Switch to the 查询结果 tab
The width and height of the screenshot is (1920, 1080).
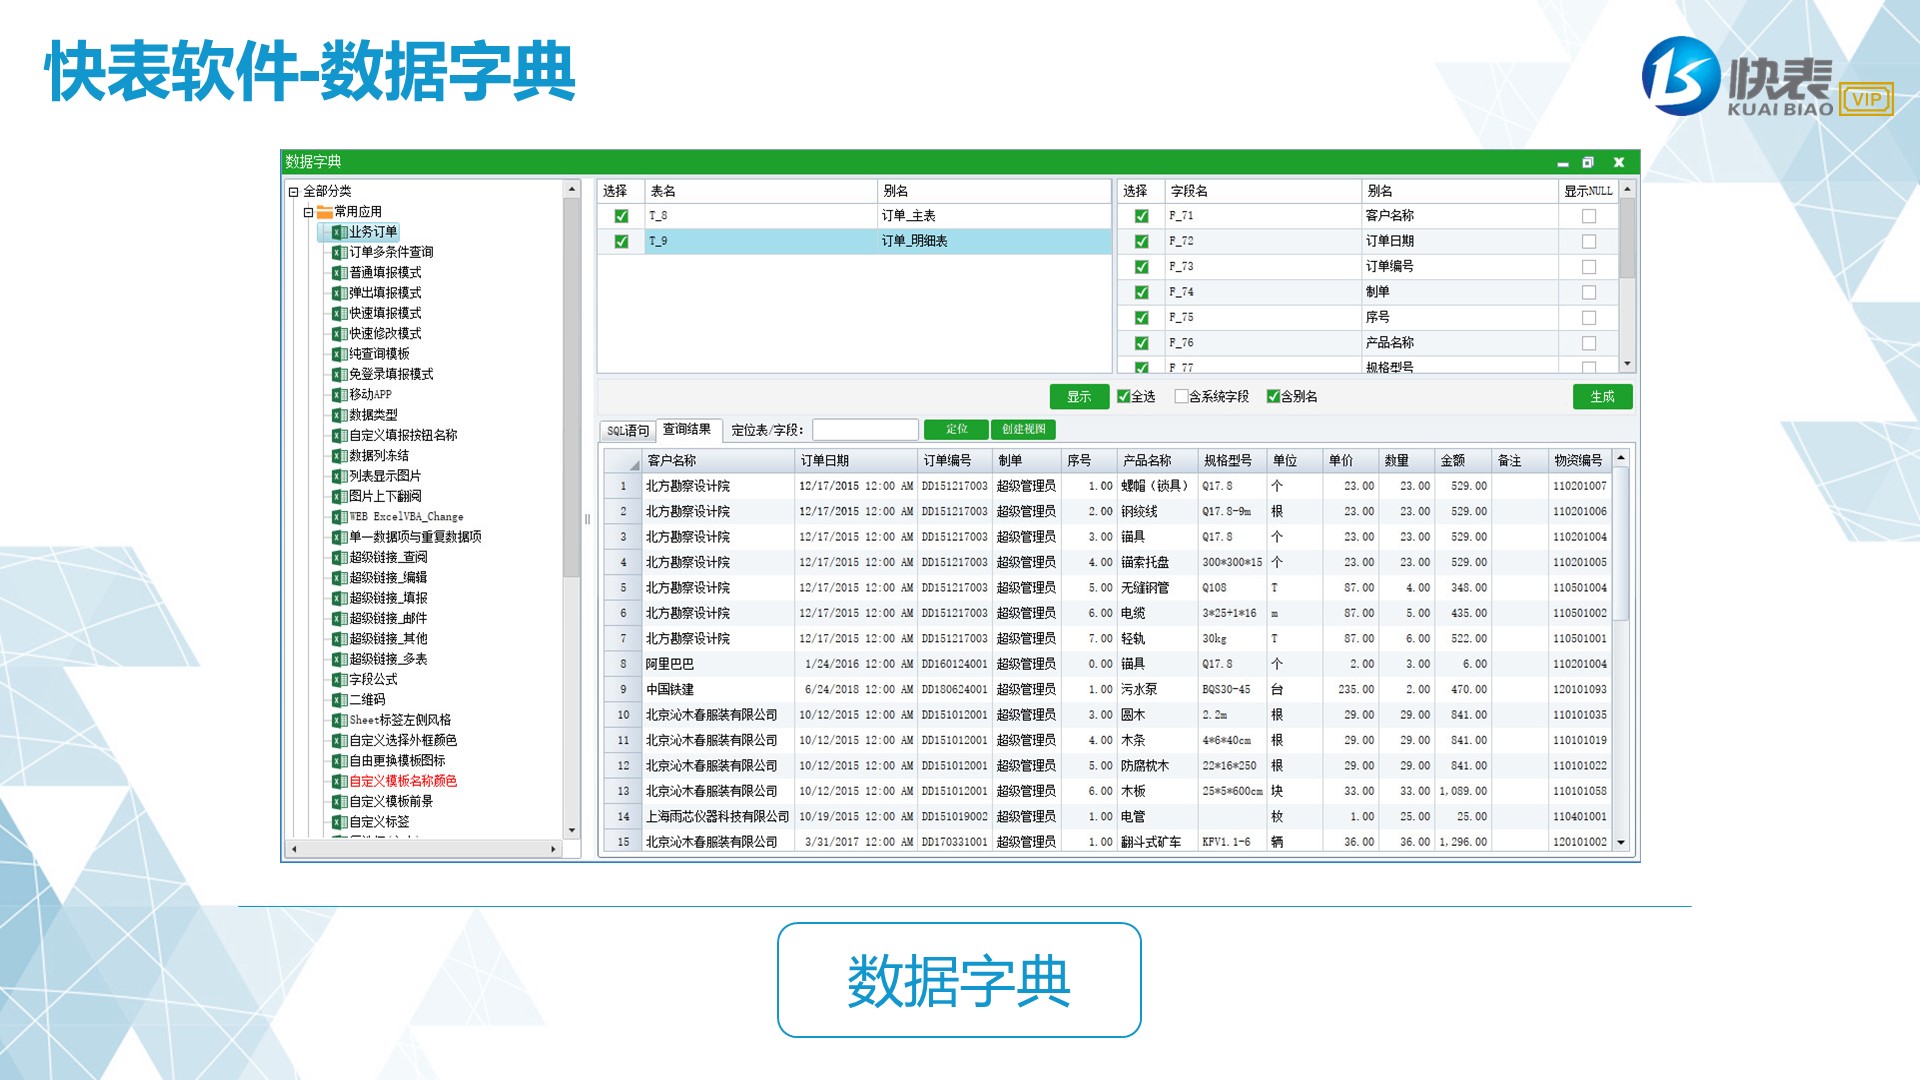(687, 429)
